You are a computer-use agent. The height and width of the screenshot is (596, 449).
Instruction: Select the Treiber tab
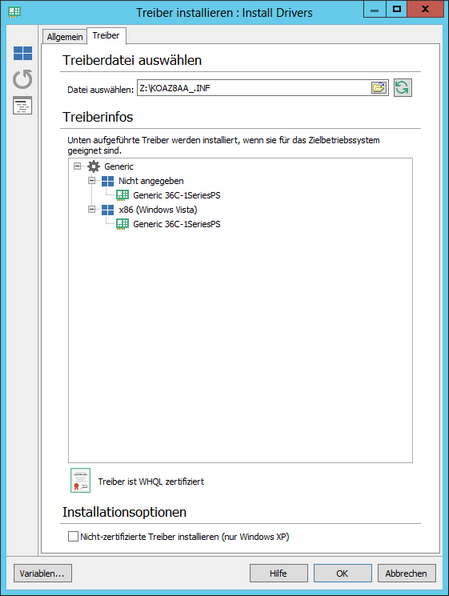click(x=106, y=35)
